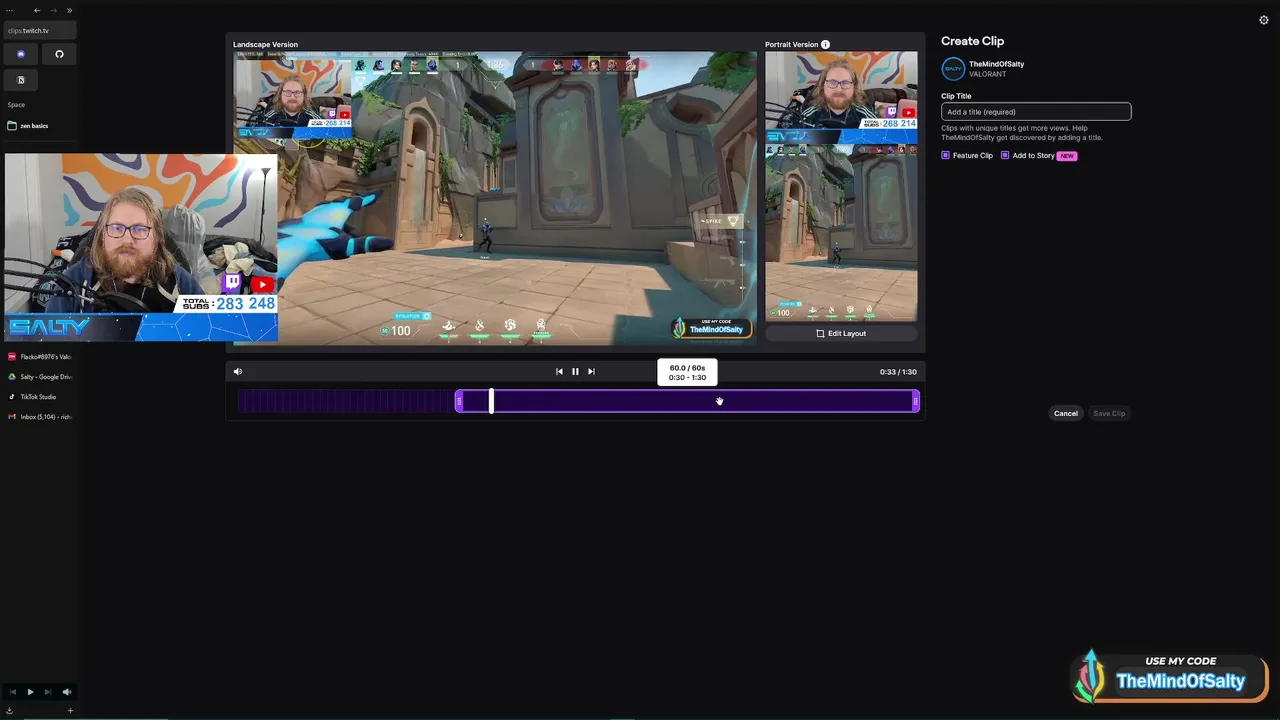Pause the clip preview
The height and width of the screenshot is (720, 1280).
[x=575, y=372]
